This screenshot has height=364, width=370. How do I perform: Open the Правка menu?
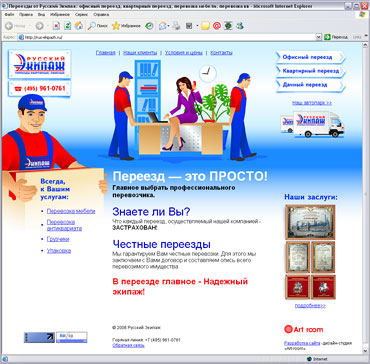tap(26, 15)
